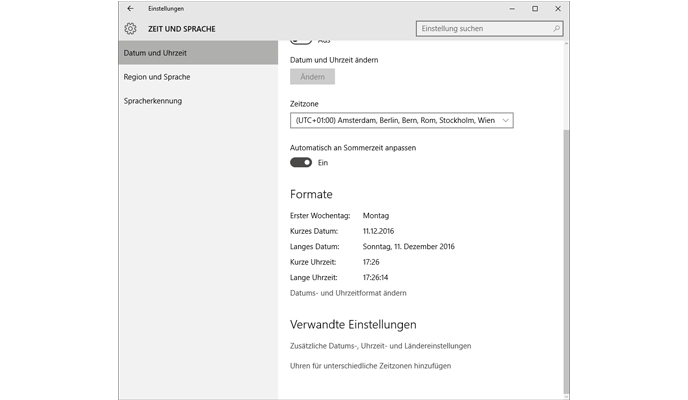688x400 pixels.
Task: Open the Zeitzone dropdown
Action: pos(401,120)
